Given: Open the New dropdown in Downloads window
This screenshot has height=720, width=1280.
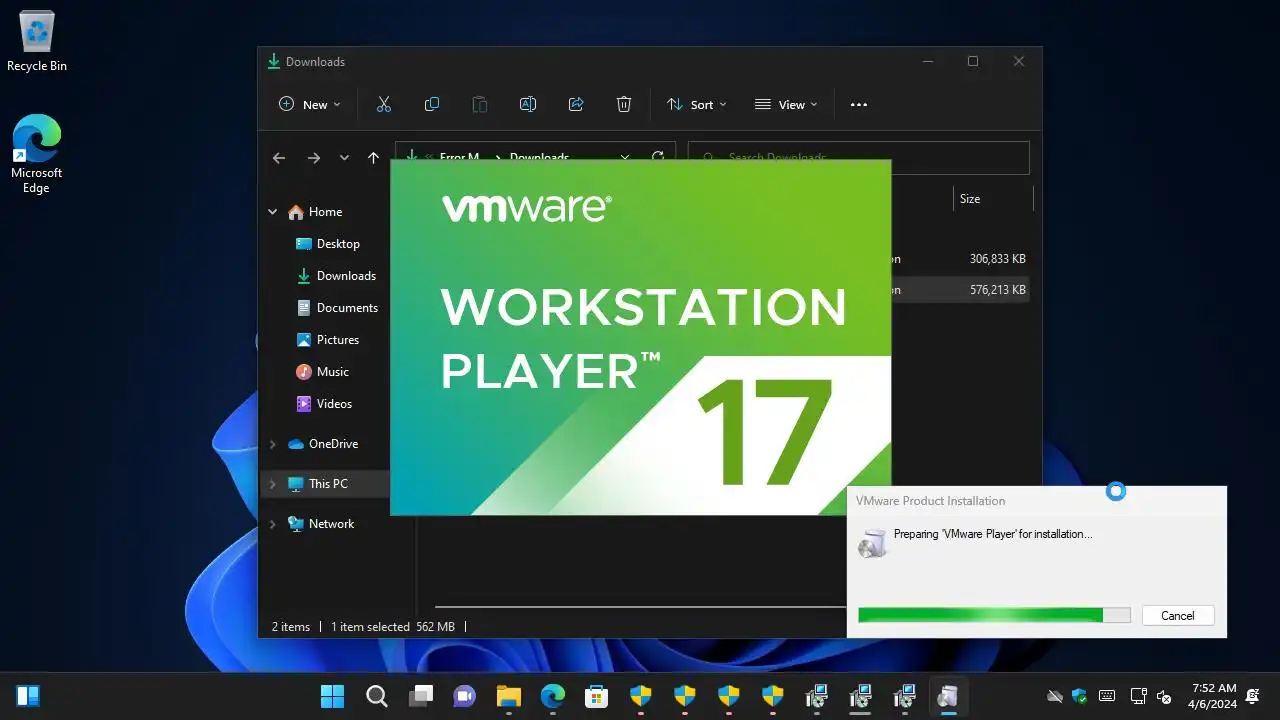Looking at the screenshot, I should coord(310,104).
